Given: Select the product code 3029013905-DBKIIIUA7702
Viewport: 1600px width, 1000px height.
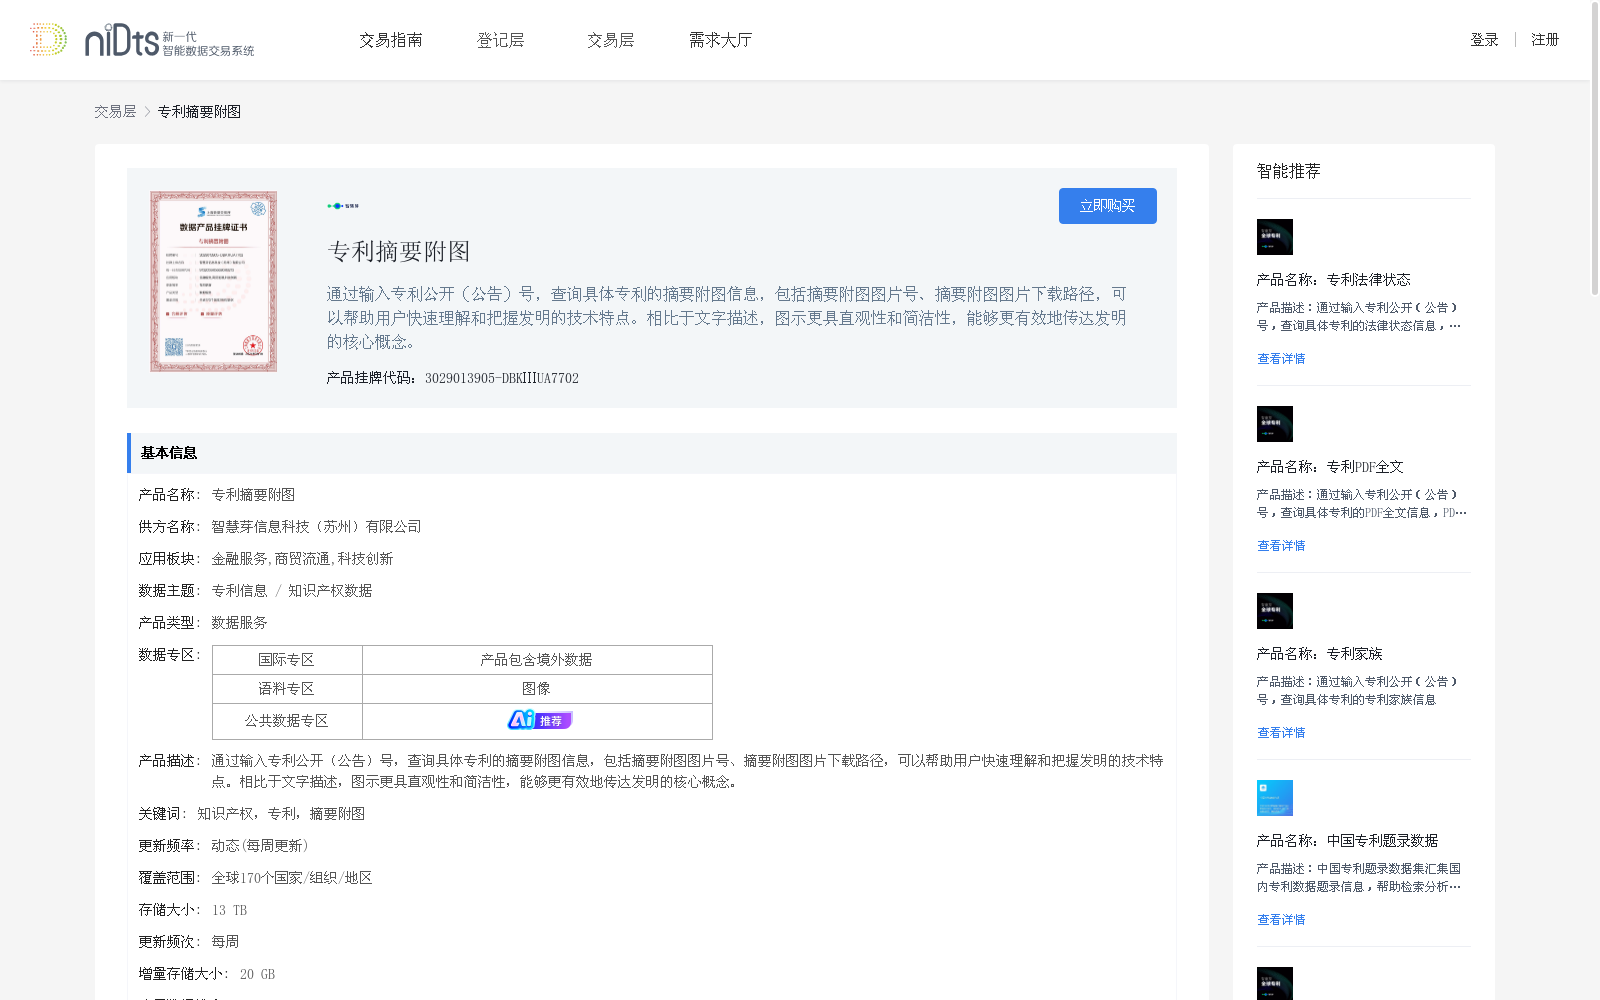Looking at the screenshot, I should 502,378.
